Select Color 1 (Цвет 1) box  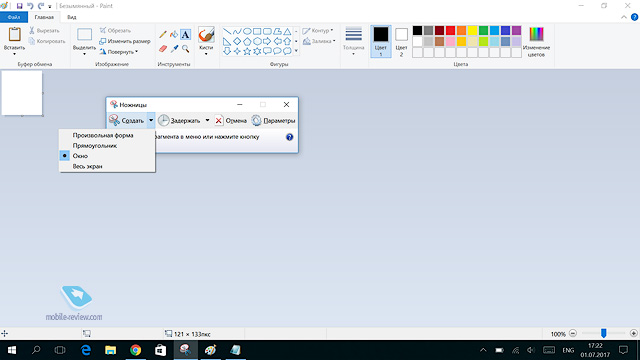pos(381,41)
